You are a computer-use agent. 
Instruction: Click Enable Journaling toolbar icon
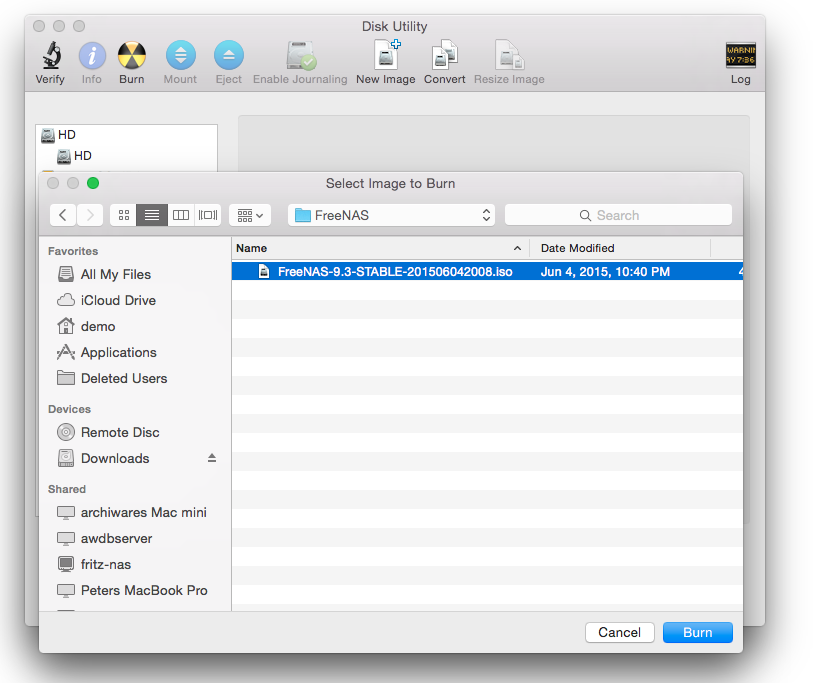(x=301, y=55)
